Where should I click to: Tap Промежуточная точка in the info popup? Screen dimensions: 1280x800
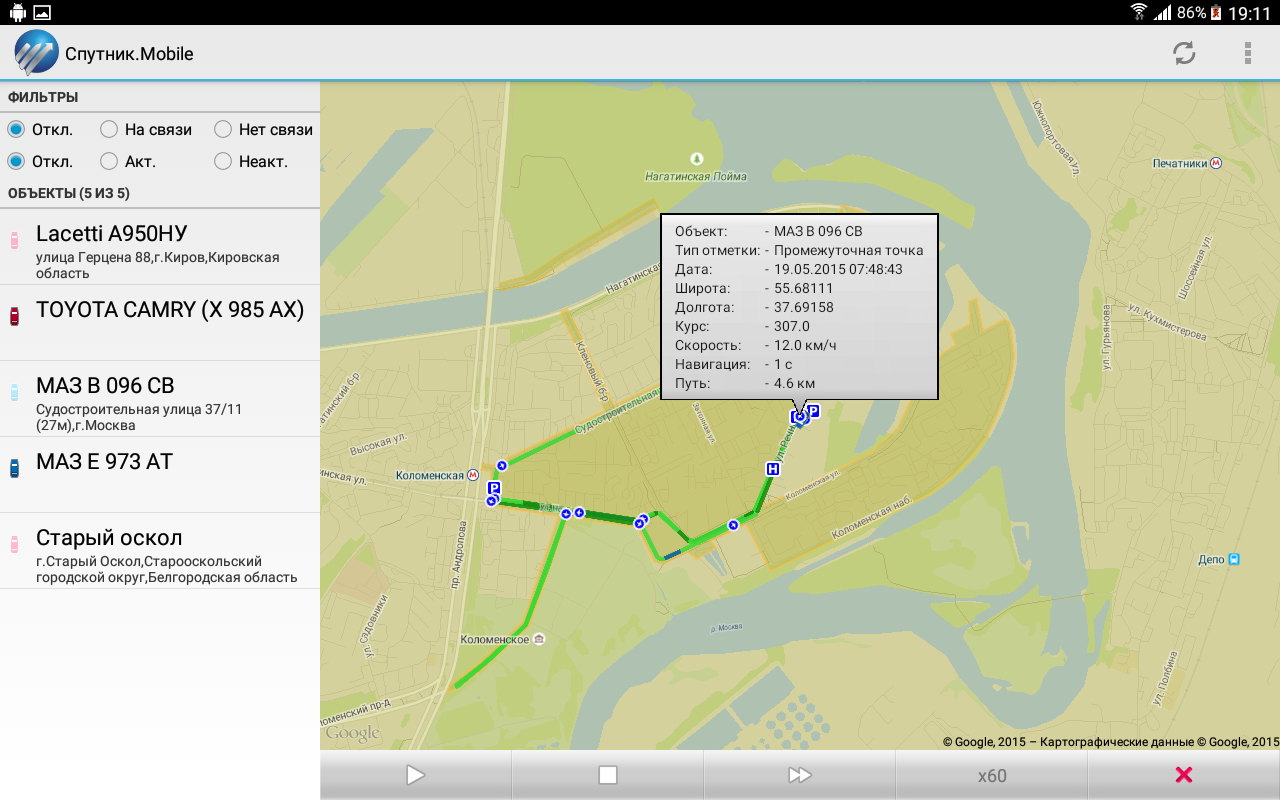pyautogui.click(x=849, y=250)
